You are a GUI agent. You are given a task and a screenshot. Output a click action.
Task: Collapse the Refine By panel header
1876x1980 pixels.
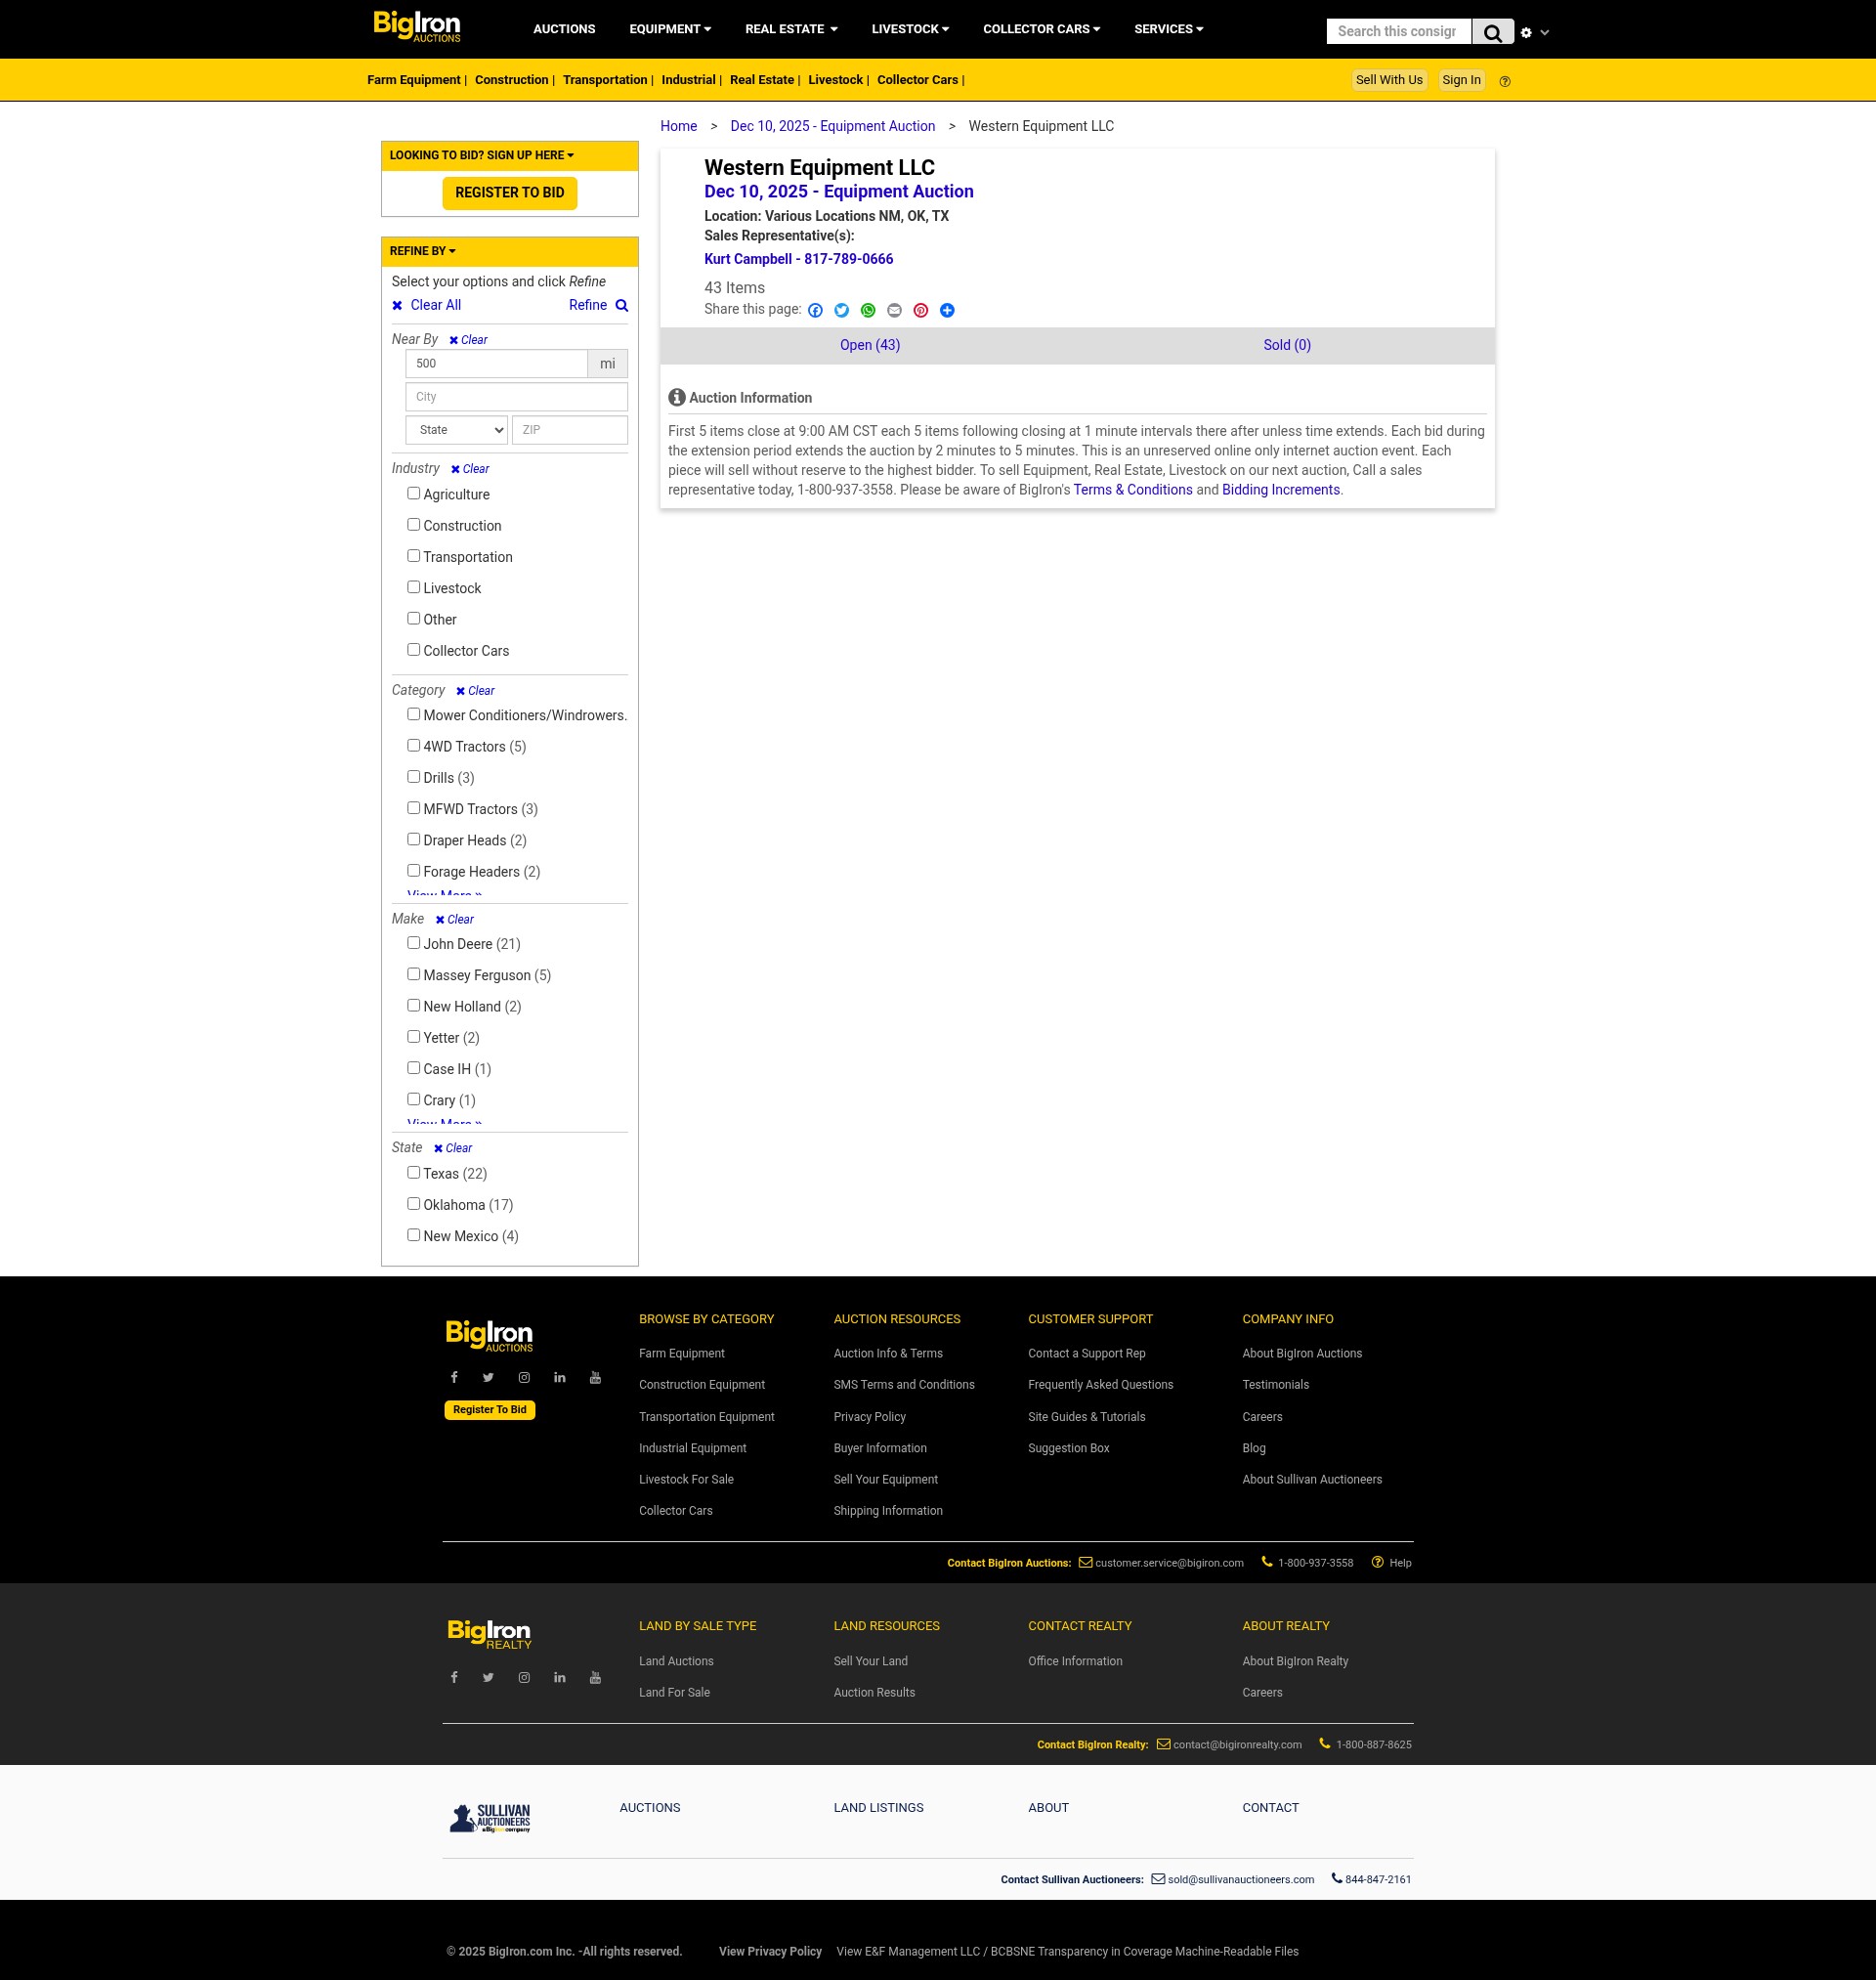coord(510,252)
